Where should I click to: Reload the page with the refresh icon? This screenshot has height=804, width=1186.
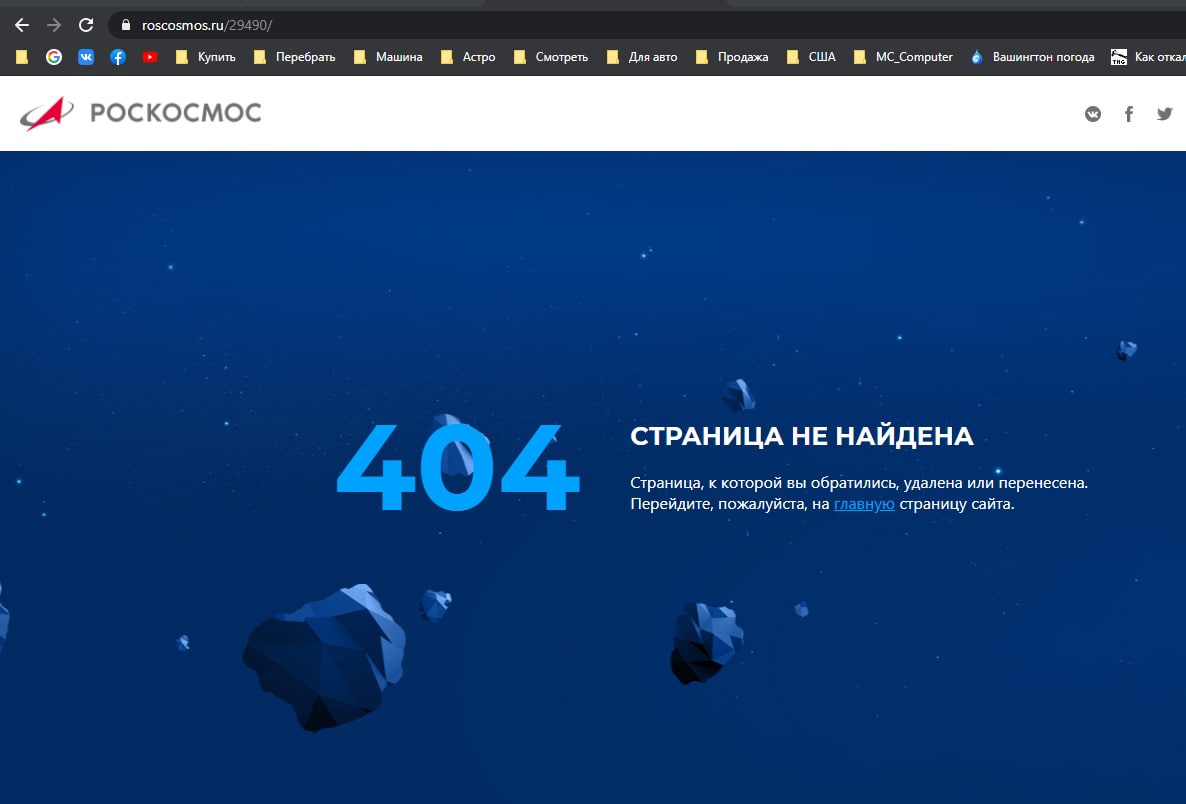[86, 25]
